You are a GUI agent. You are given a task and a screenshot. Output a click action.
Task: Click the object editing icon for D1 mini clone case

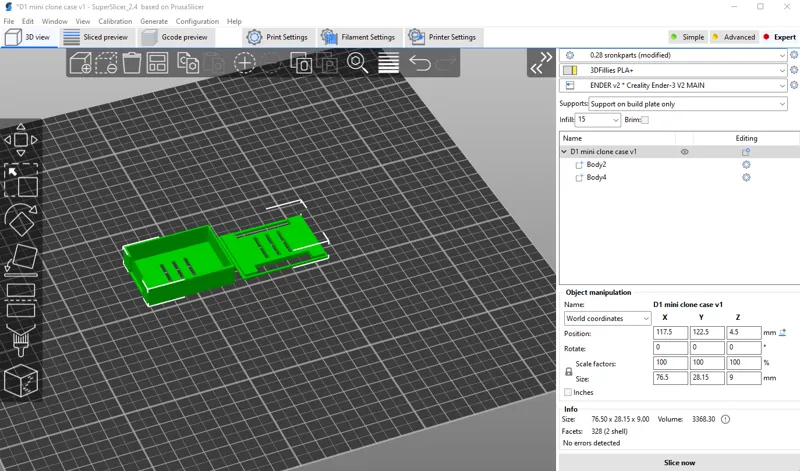pos(746,152)
